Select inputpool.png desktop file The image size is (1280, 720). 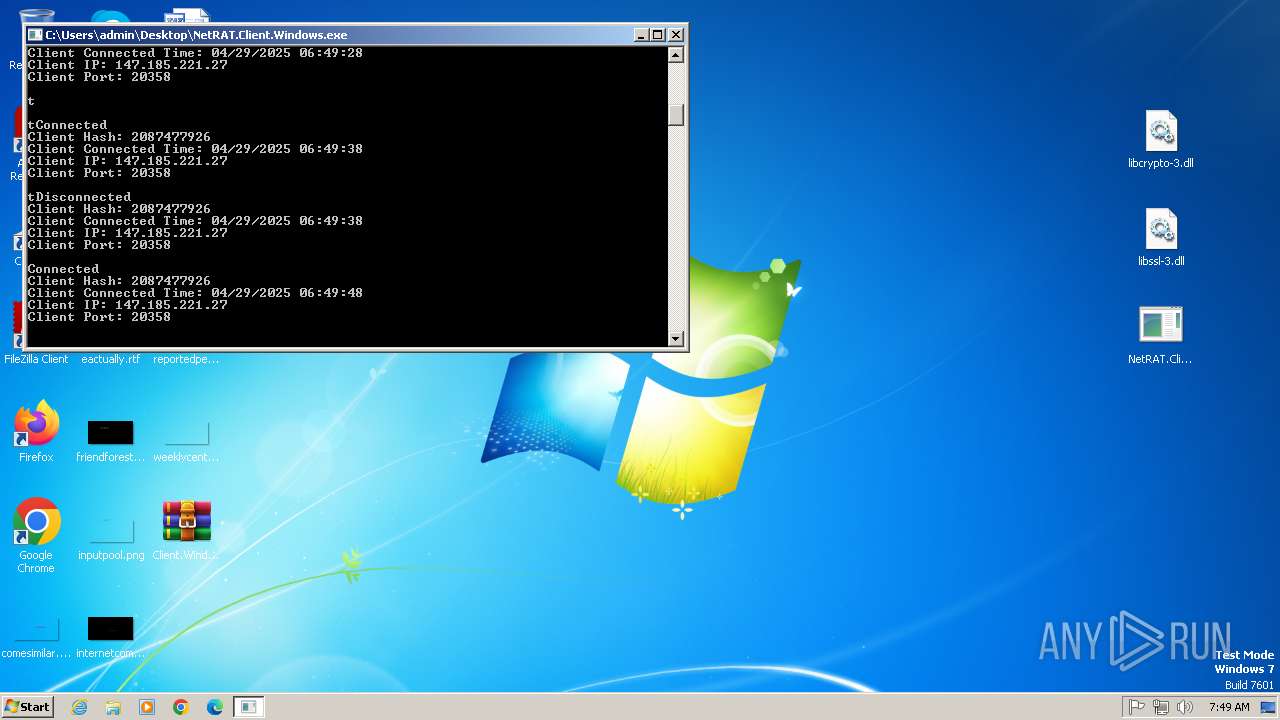point(111,539)
